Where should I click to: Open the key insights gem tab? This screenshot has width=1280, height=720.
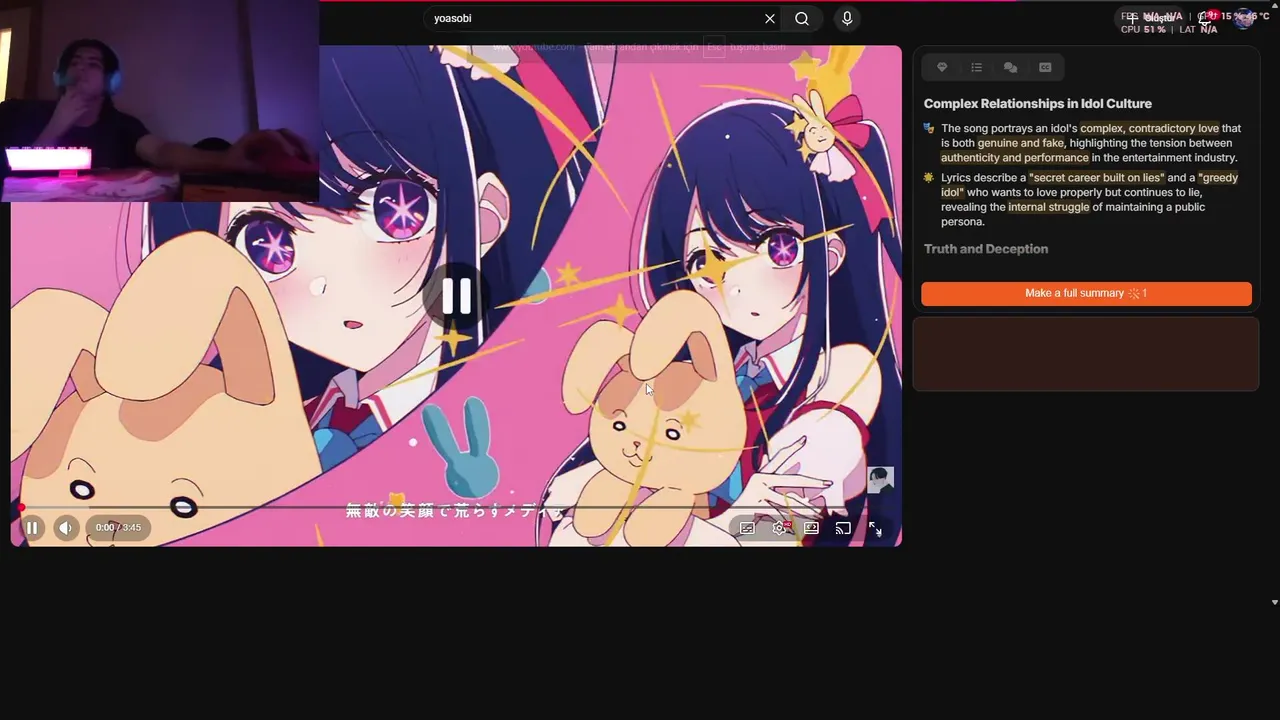942,67
